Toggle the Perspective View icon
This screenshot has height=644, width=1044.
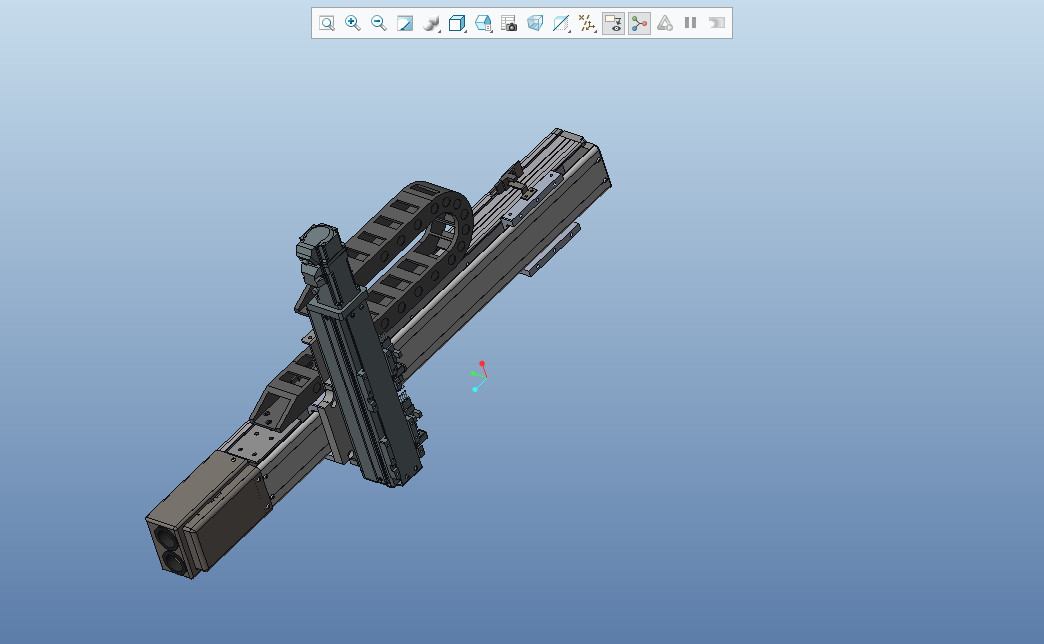535,23
